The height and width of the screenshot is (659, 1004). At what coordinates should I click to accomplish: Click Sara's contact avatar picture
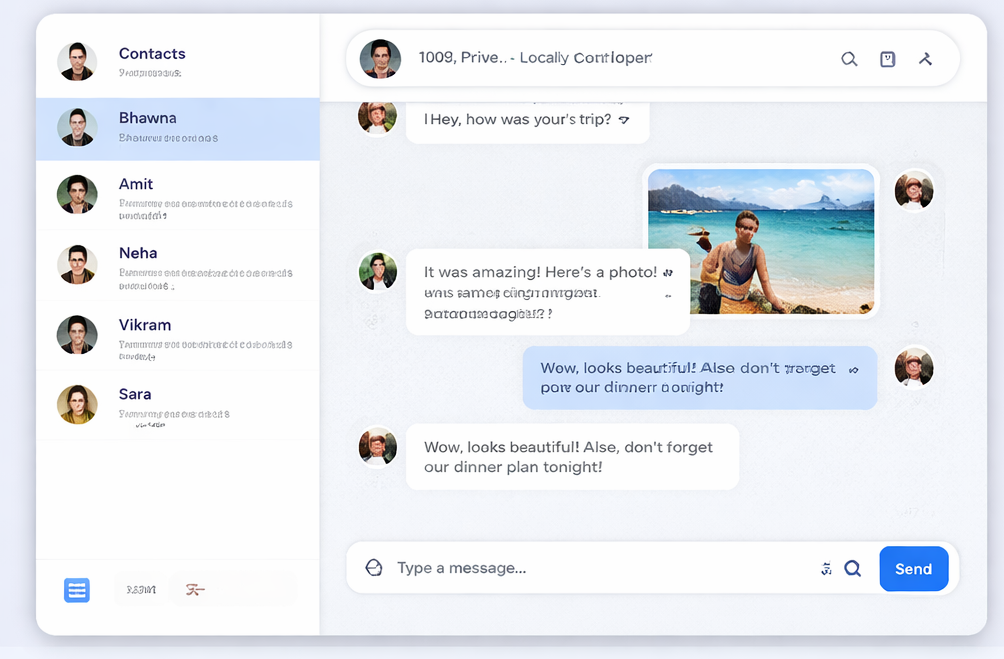[x=77, y=405]
